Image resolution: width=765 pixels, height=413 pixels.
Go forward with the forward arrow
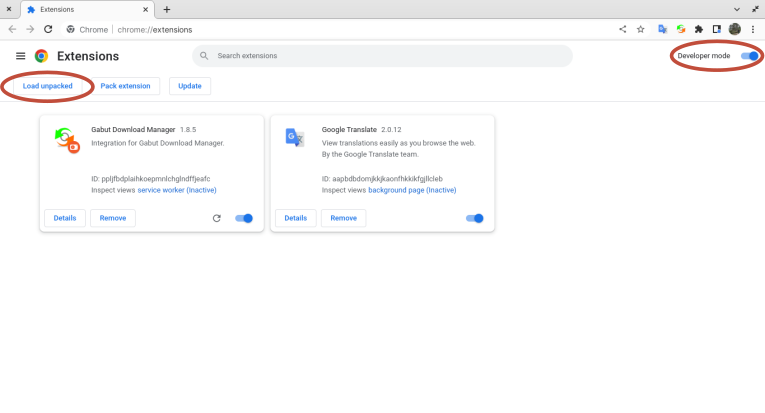[30, 29]
